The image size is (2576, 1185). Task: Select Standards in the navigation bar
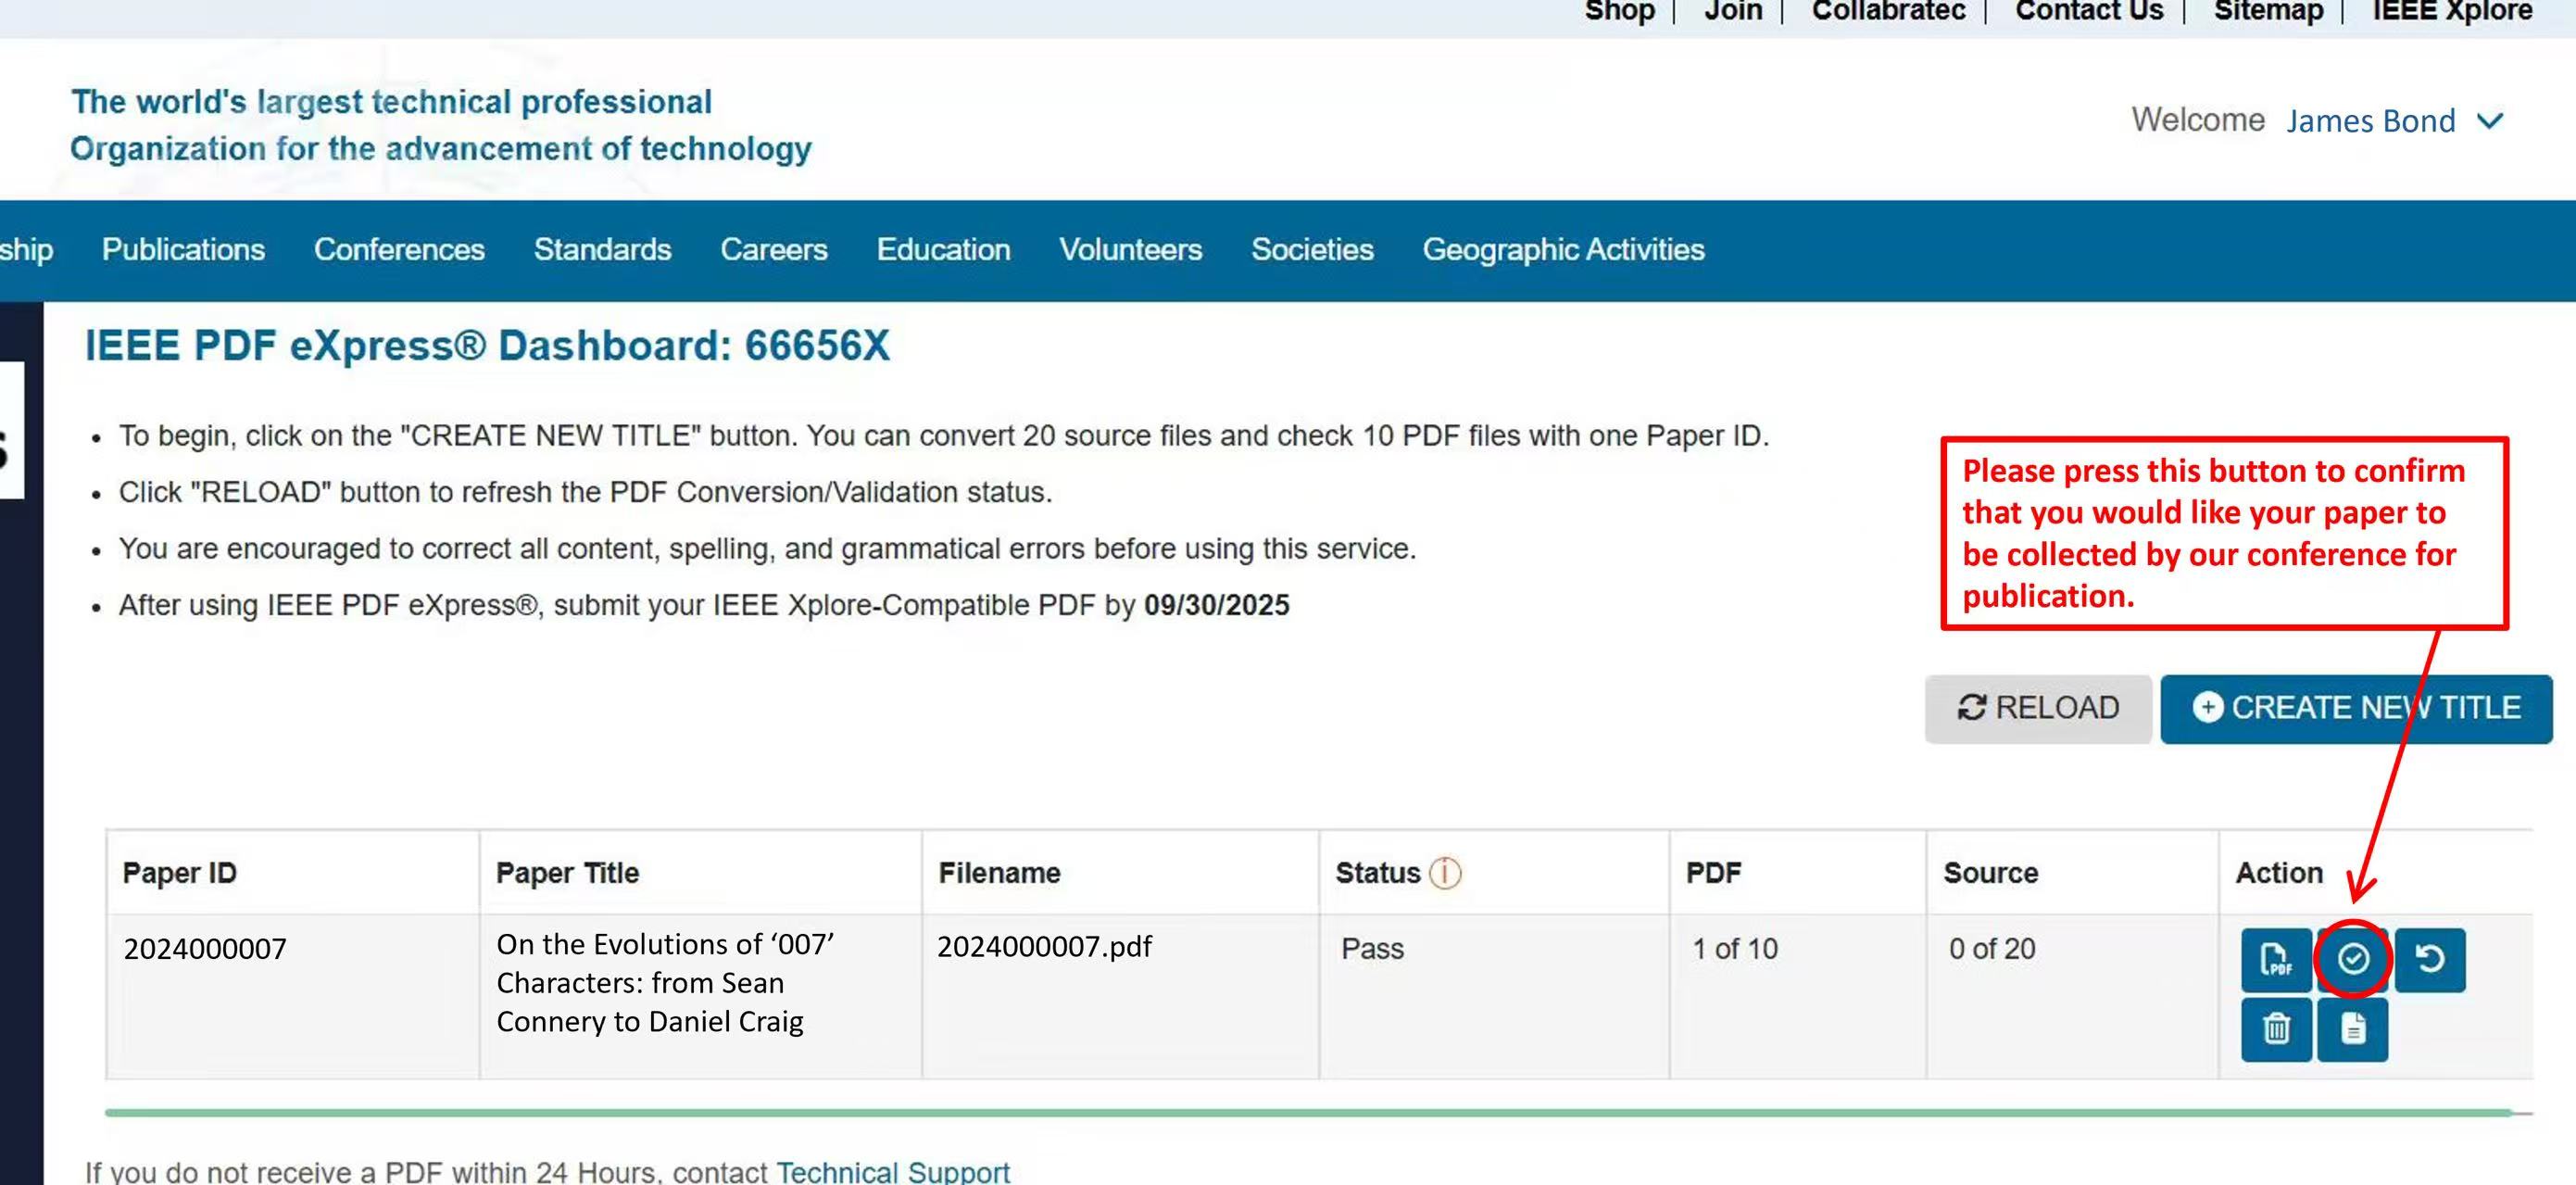pyautogui.click(x=602, y=249)
